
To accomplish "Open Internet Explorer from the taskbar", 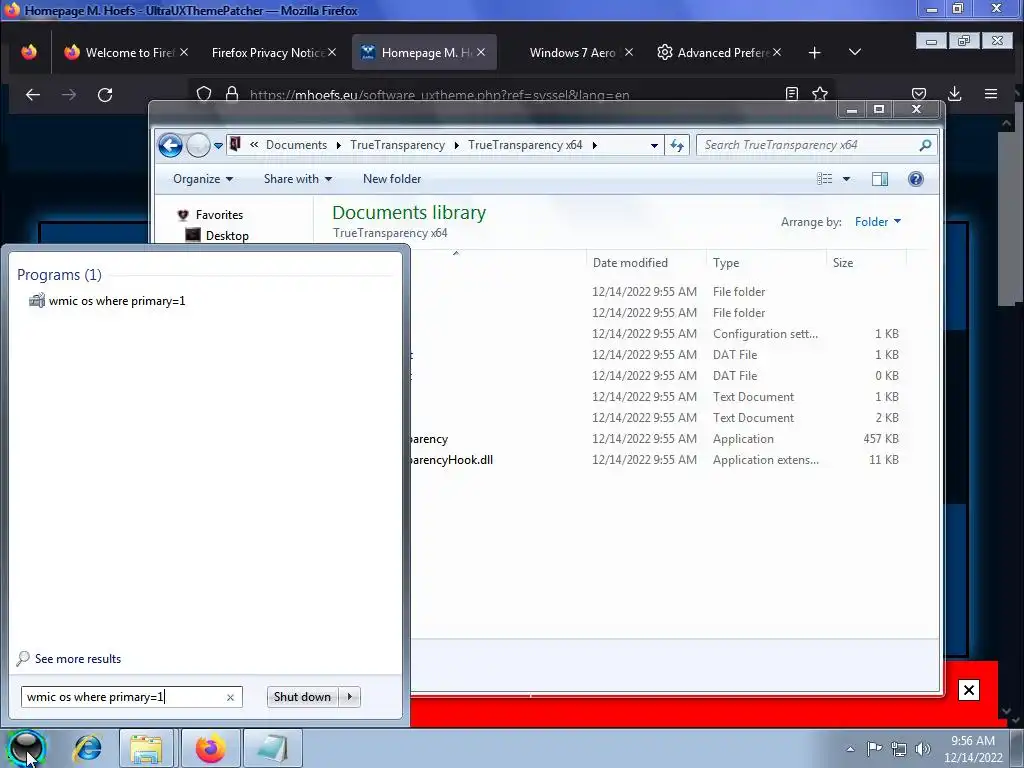I will point(87,748).
